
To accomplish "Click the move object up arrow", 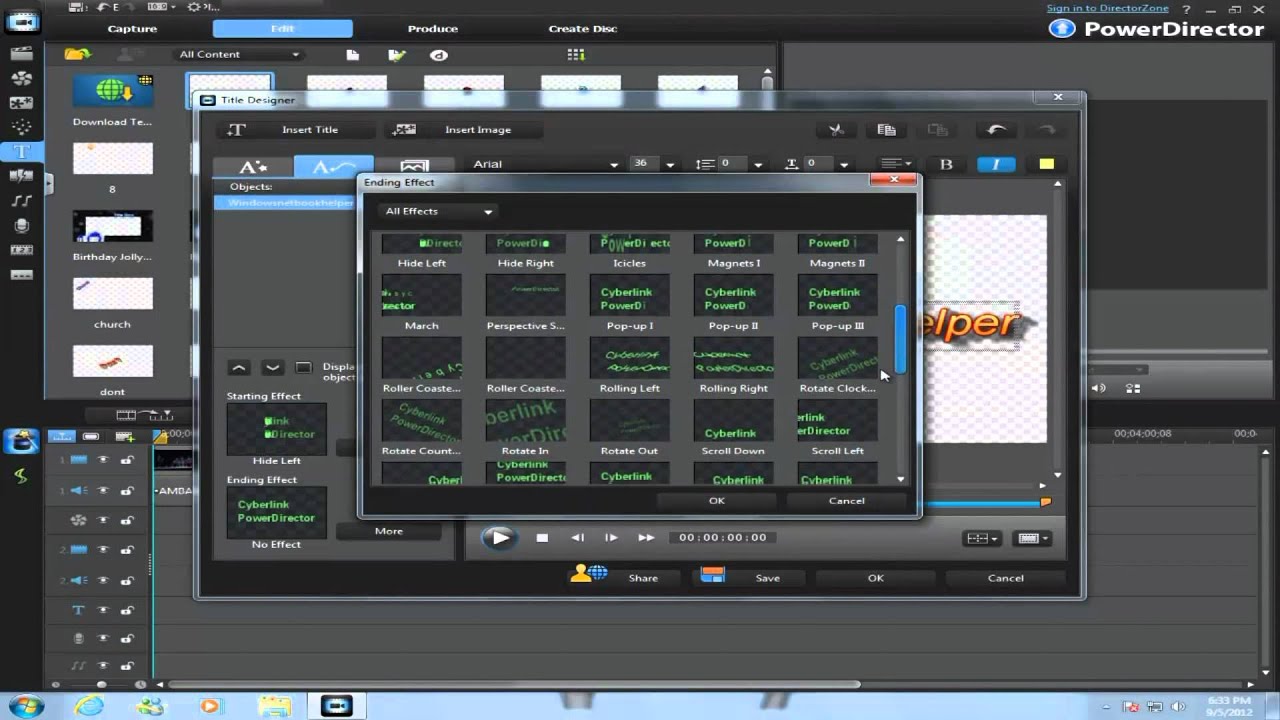I will [239, 368].
